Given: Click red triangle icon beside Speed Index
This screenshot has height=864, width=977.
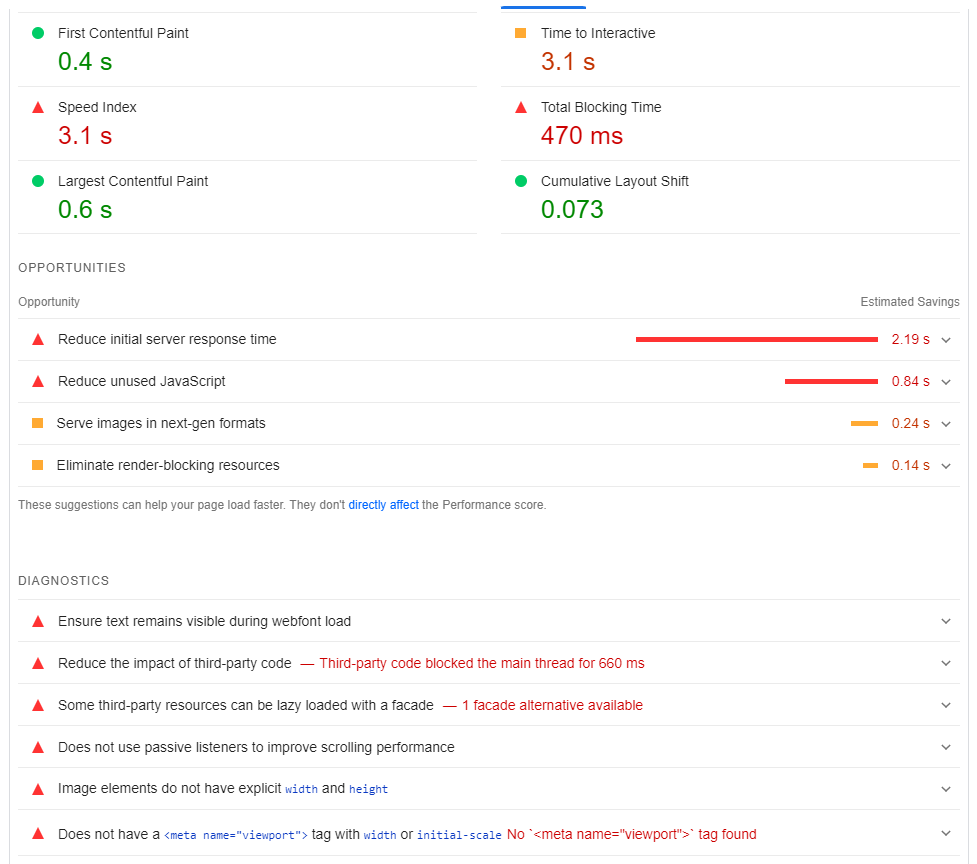Looking at the screenshot, I should pyautogui.click(x=38, y=107).
